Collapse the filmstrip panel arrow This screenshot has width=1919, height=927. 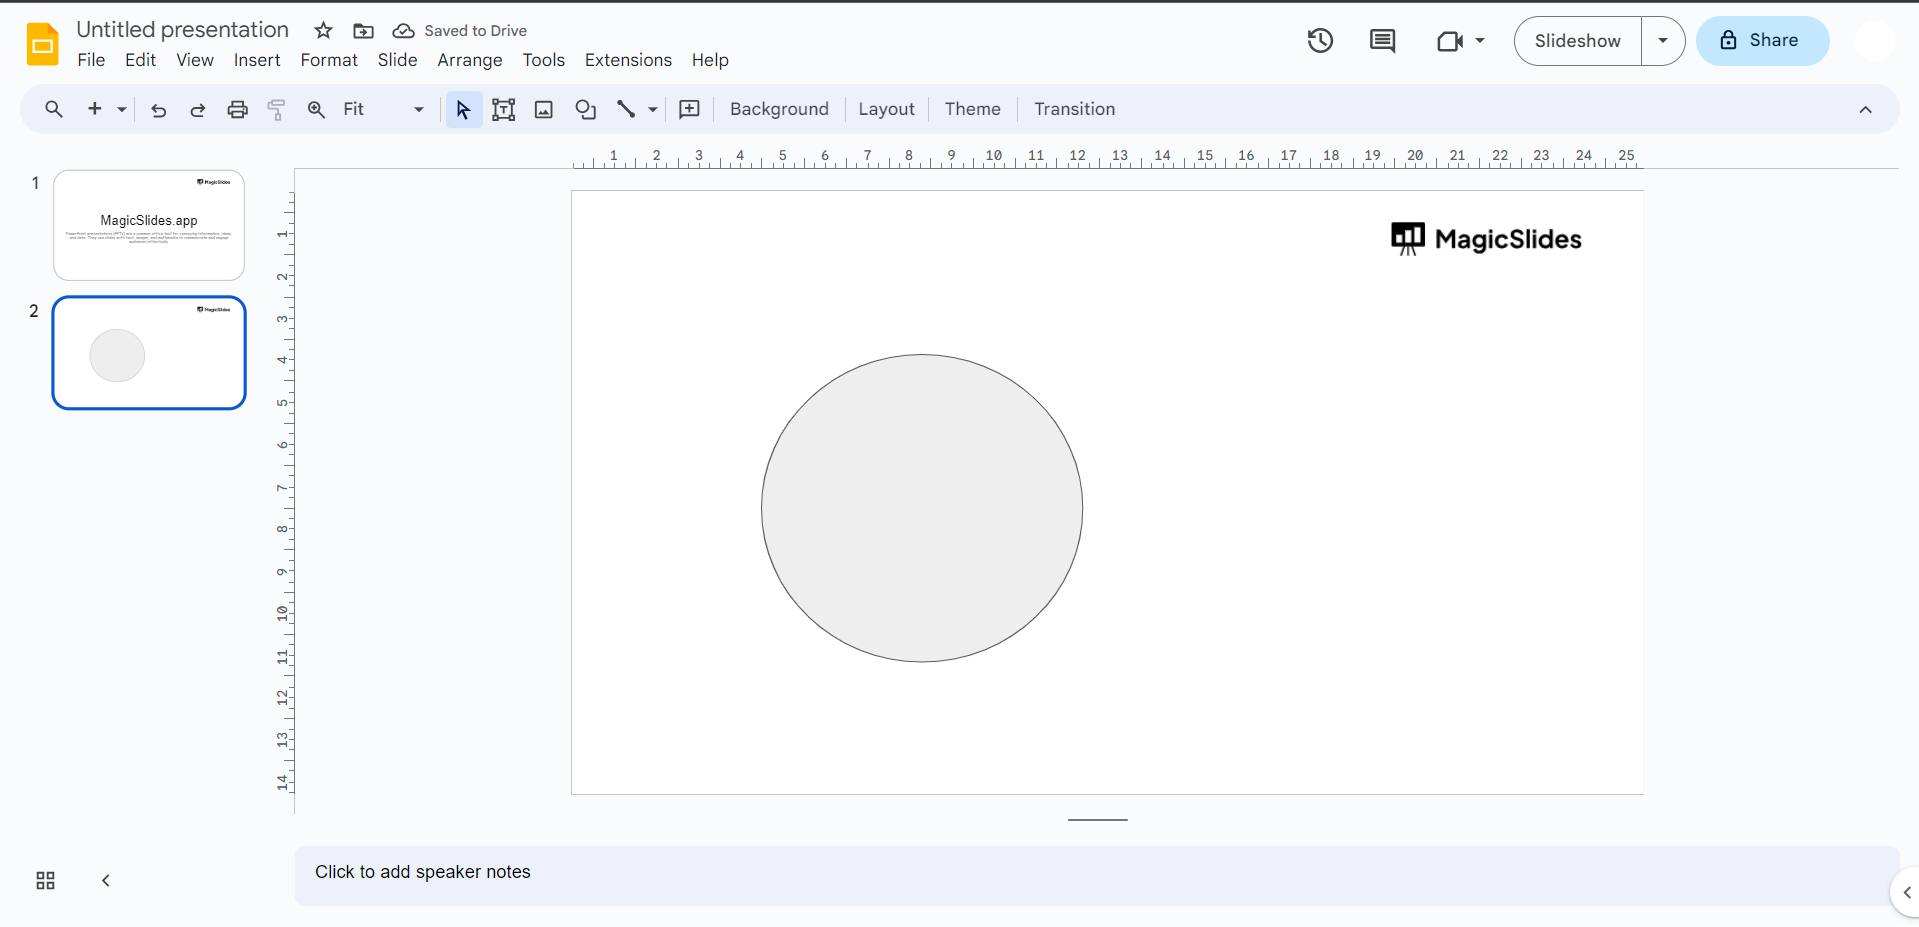[x=106, y=880]
